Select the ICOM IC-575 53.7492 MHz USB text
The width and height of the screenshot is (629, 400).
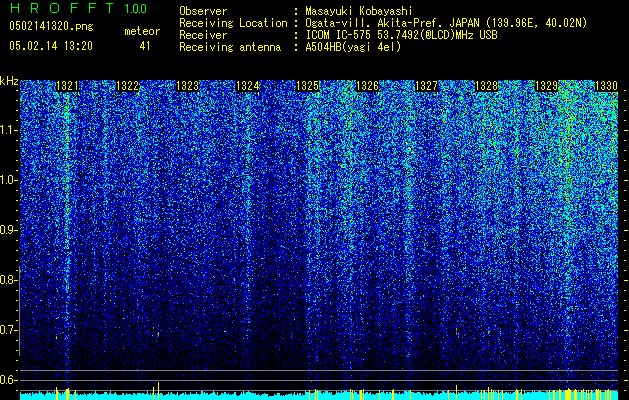401,35
